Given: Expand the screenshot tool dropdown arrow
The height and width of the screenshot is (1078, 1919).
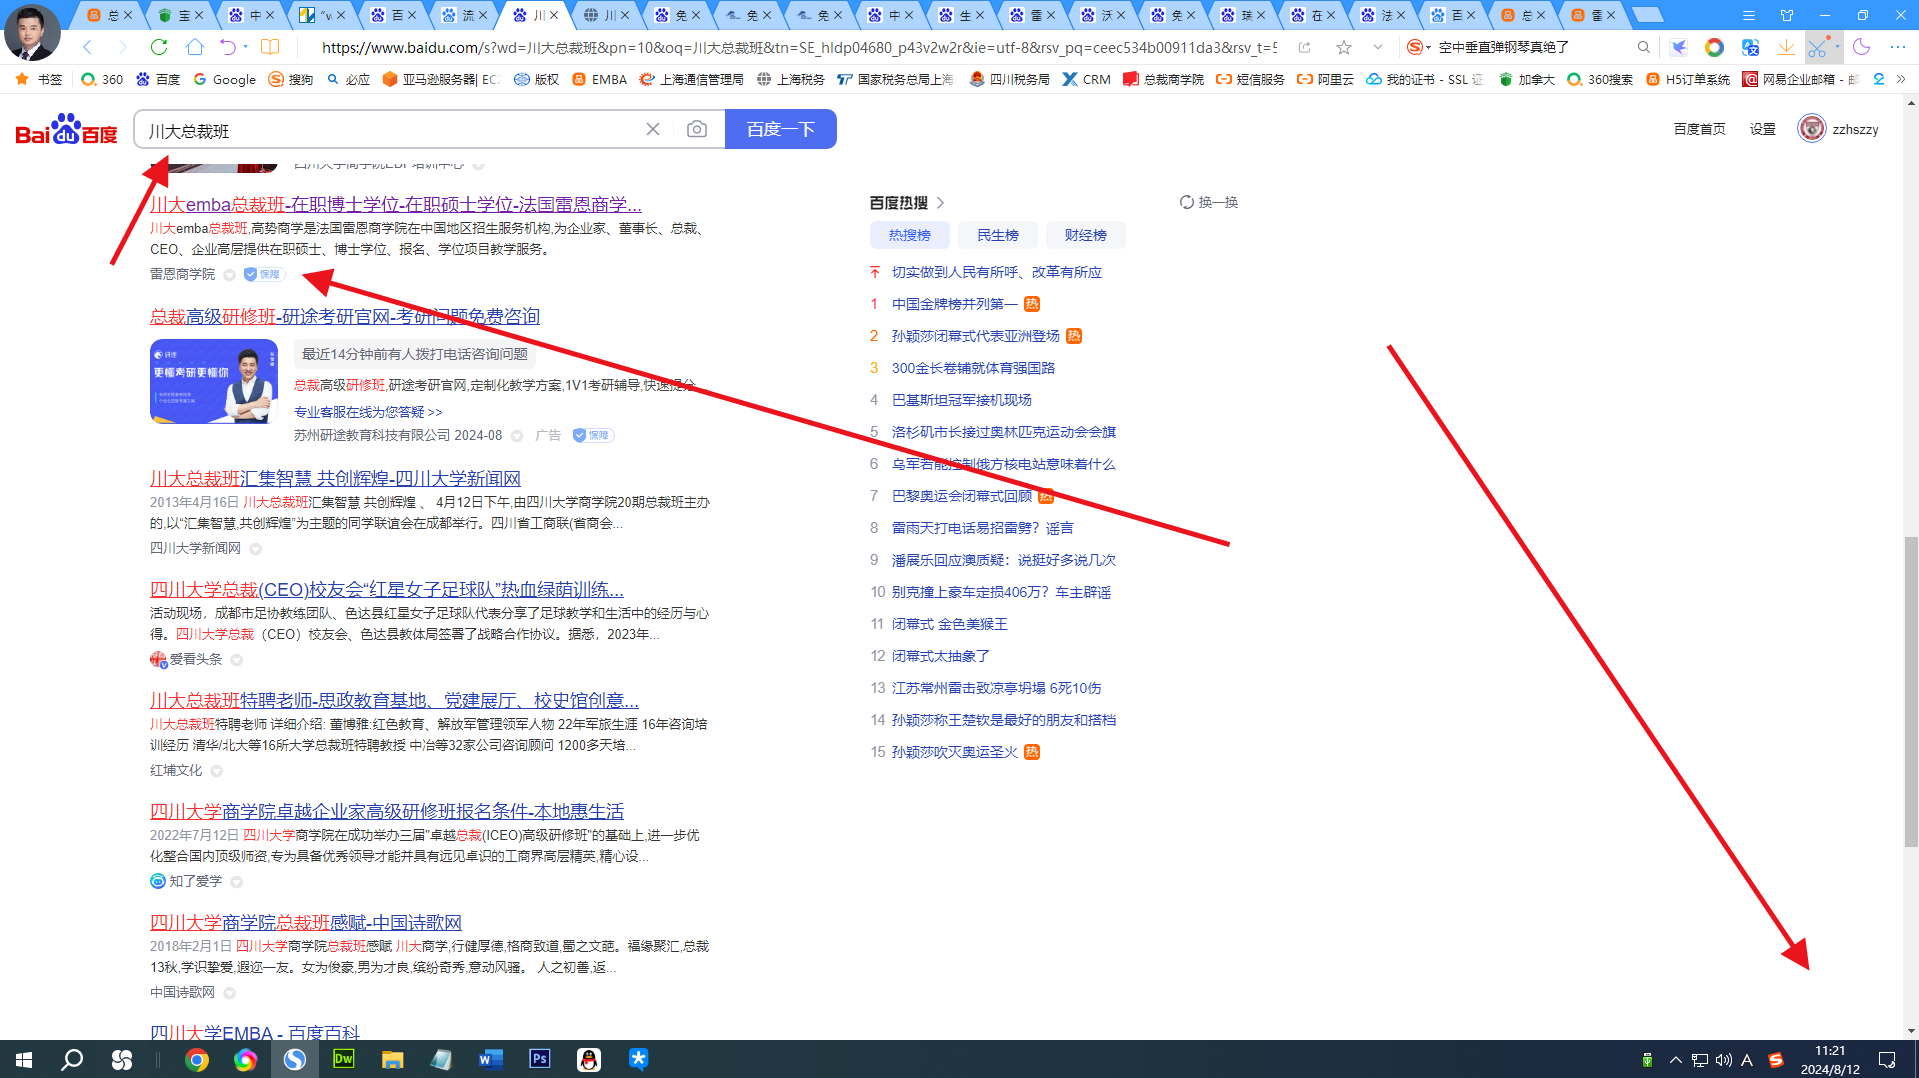Looking at the screenshot, I should (x=1838, y=47).
